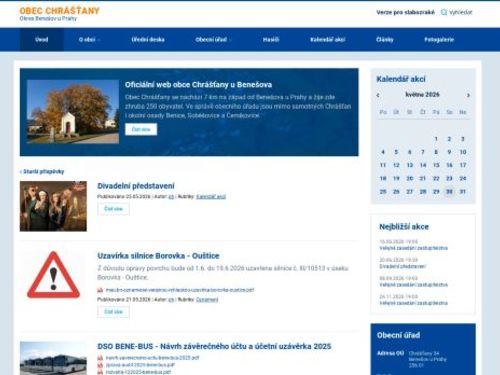
Task: Open the Úvod menu item
Action: click(x=42, y=39)
